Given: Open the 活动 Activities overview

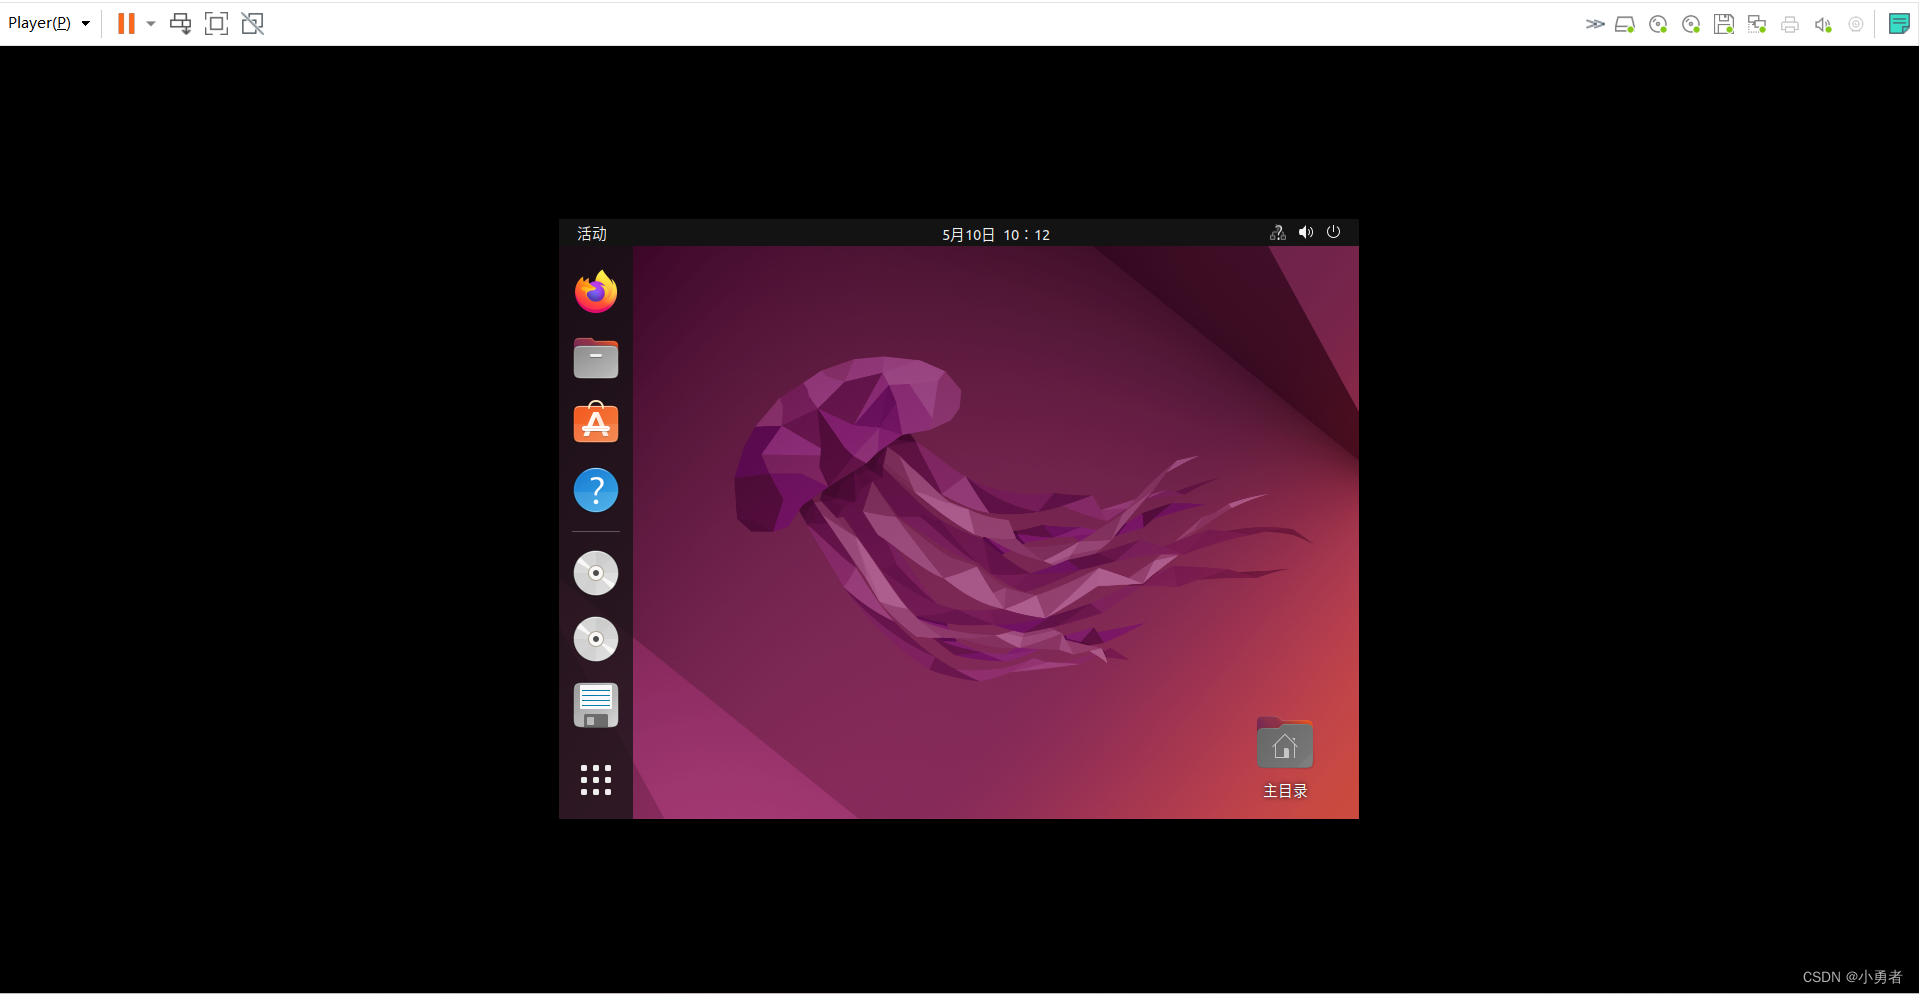Looking at the screenshot, I should click(x=592, y=234).
